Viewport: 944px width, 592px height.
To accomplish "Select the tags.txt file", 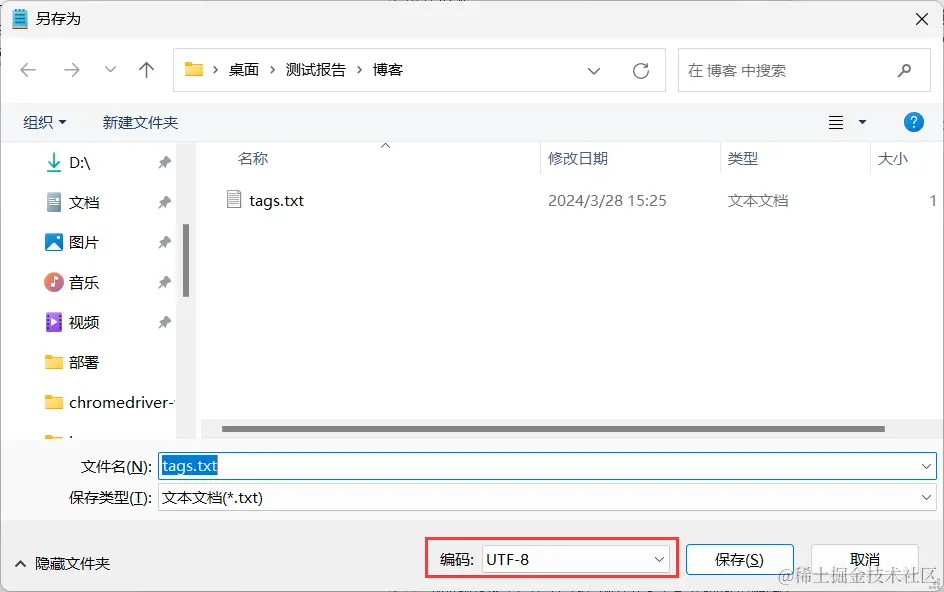I will pos(276,200).
